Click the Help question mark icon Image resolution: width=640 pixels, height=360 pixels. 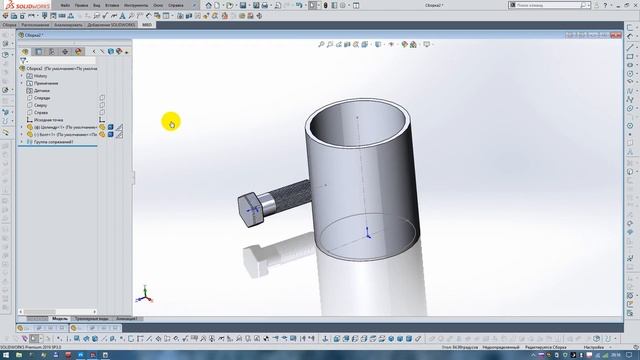pyautogui.click(x=605, y=5)
